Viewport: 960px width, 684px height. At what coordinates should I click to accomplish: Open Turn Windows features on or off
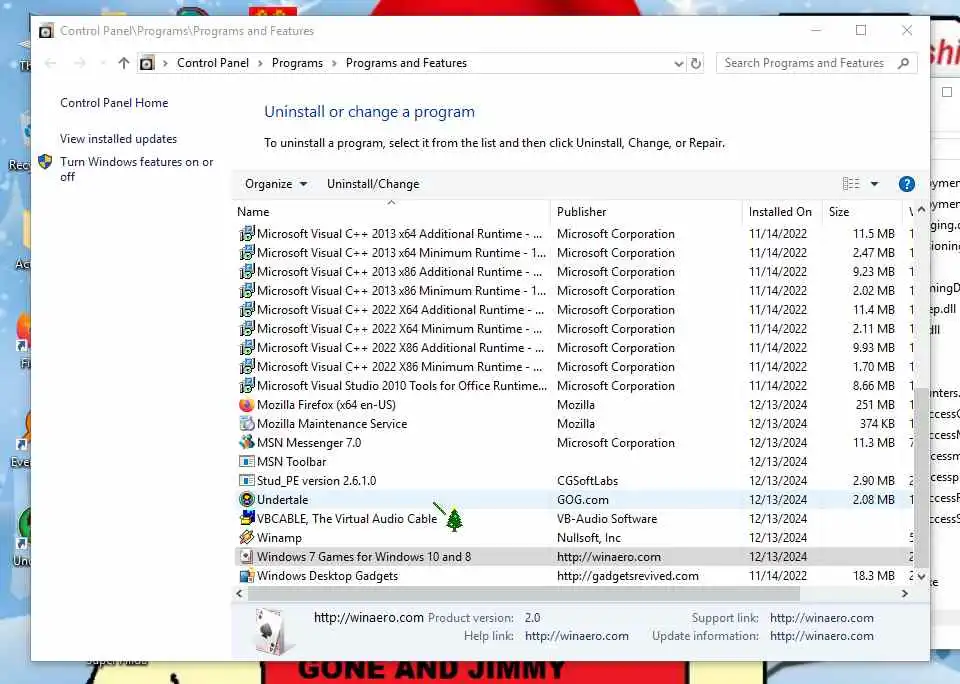click(x=137, y=169)
